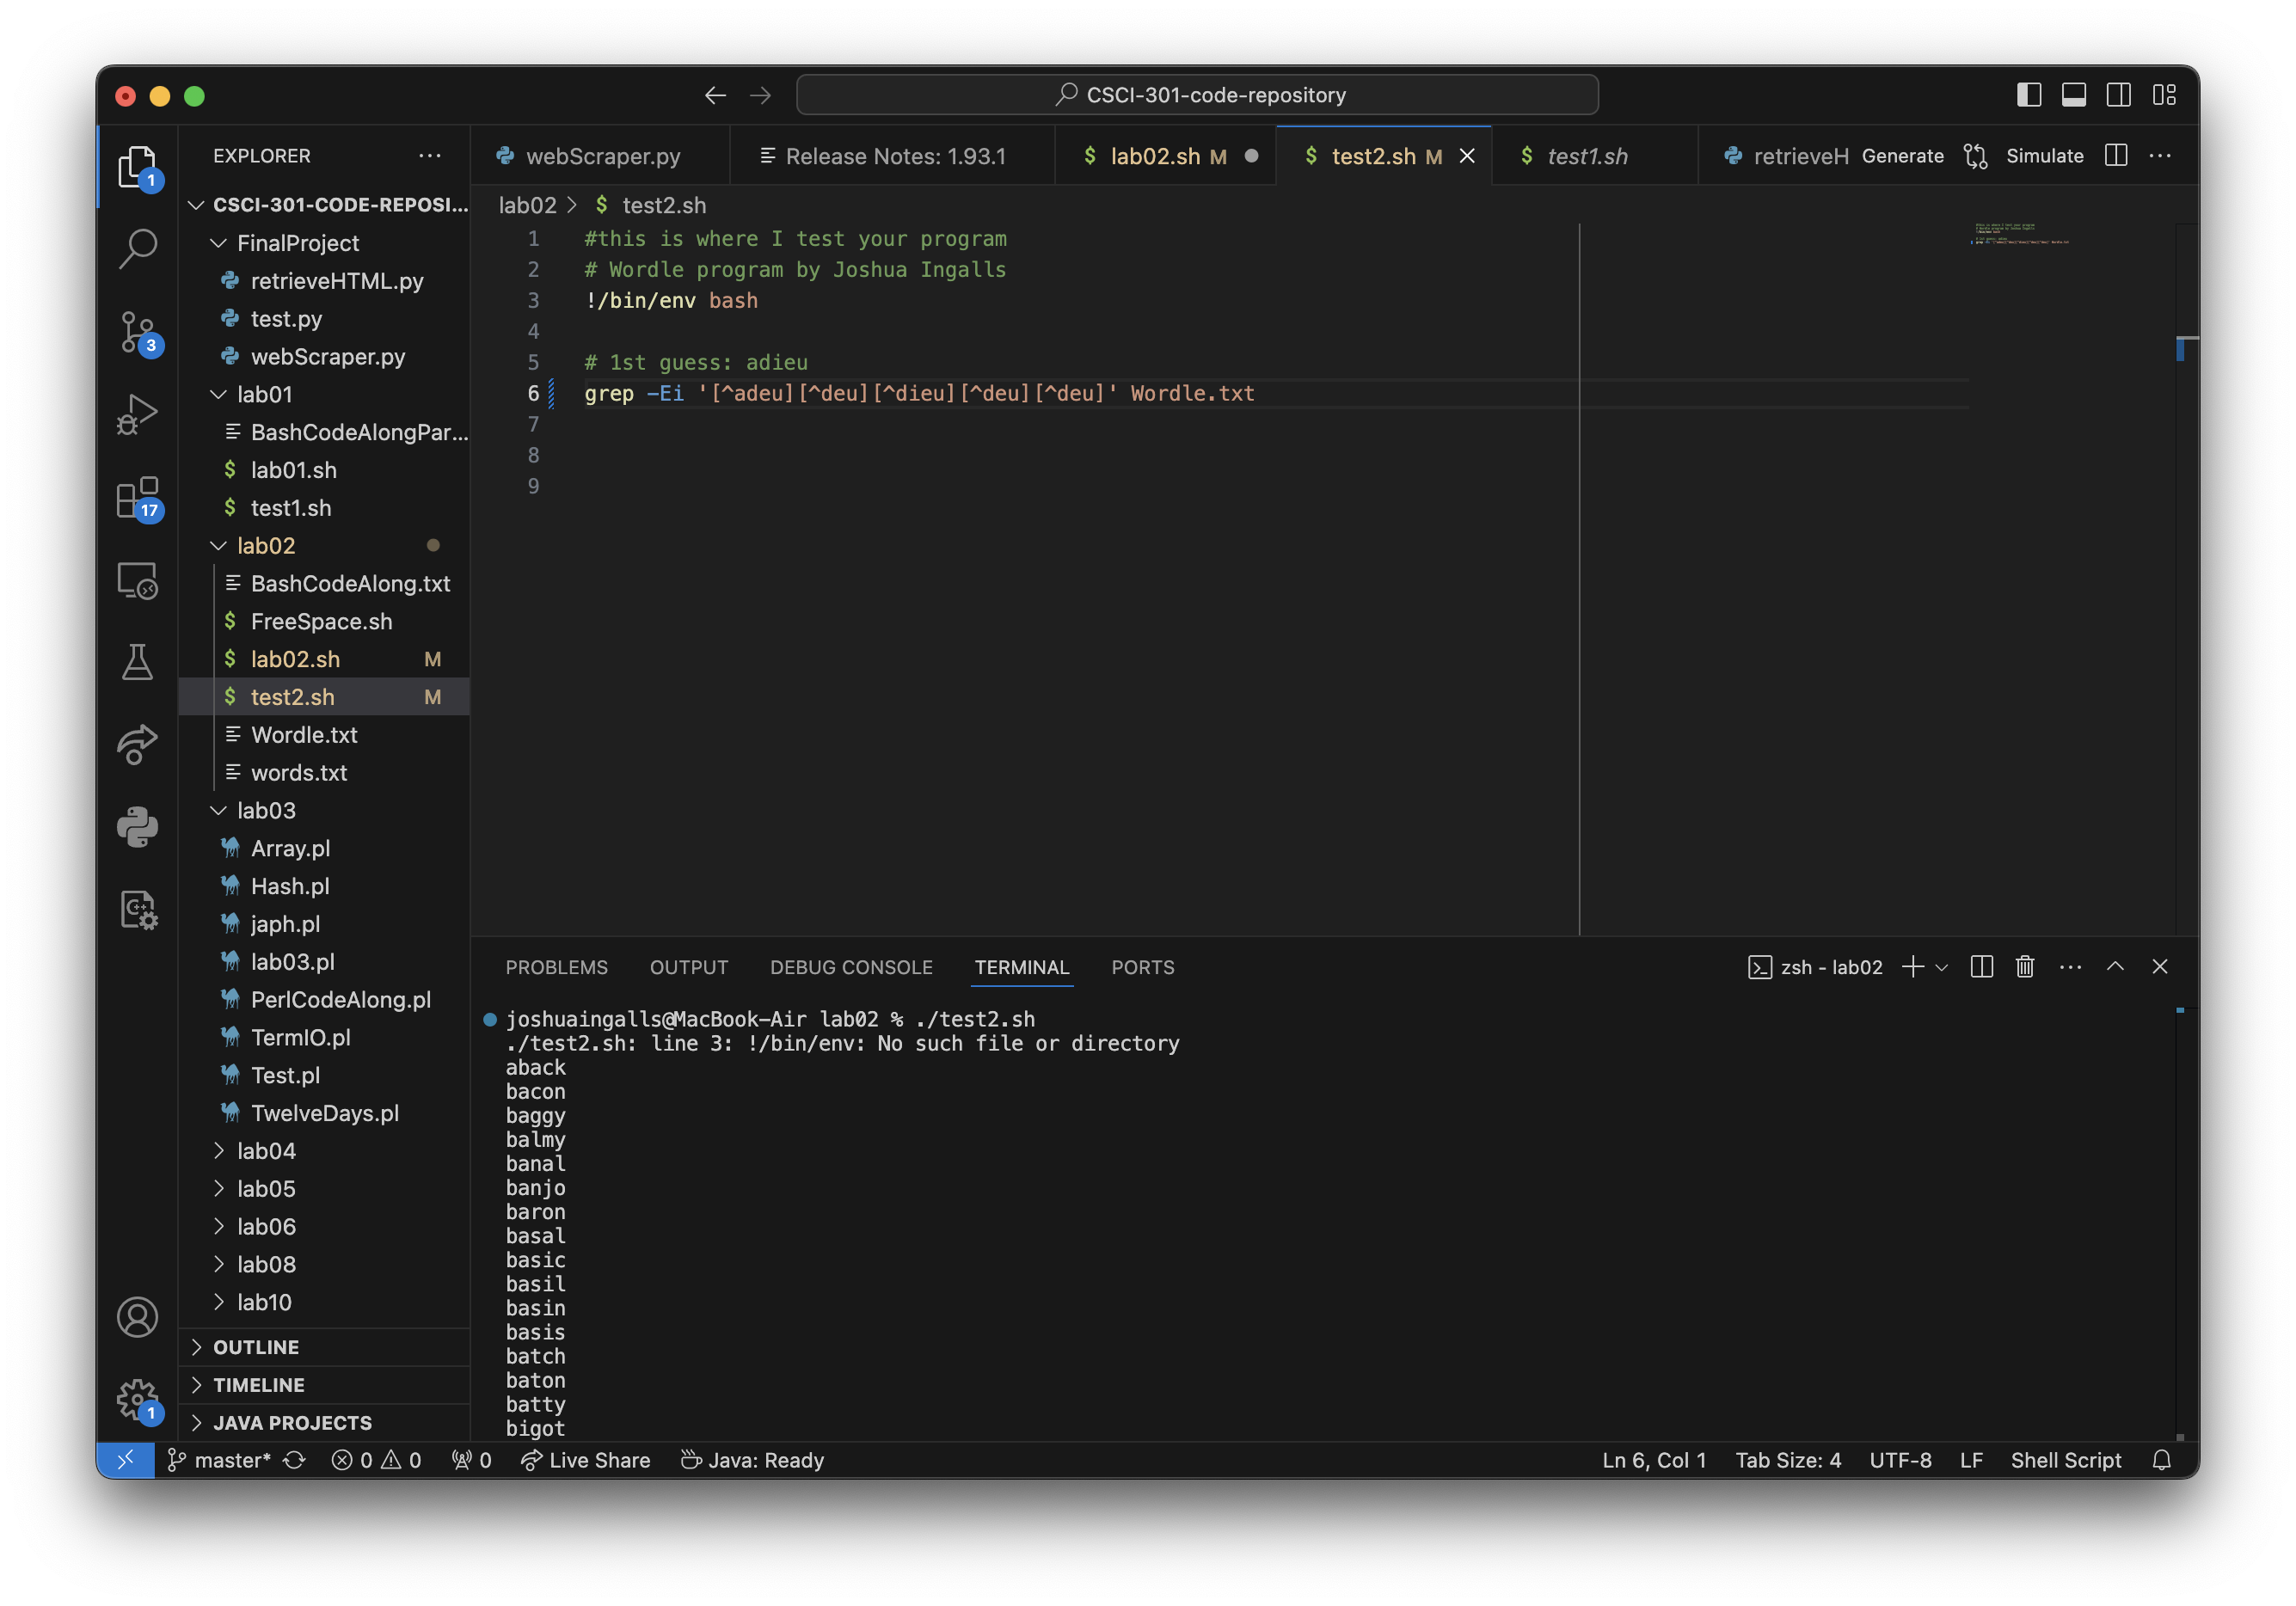Toggle the bottom panel layout icon
This screenshot has width=2296, height=1606.
click(2074, 95)
